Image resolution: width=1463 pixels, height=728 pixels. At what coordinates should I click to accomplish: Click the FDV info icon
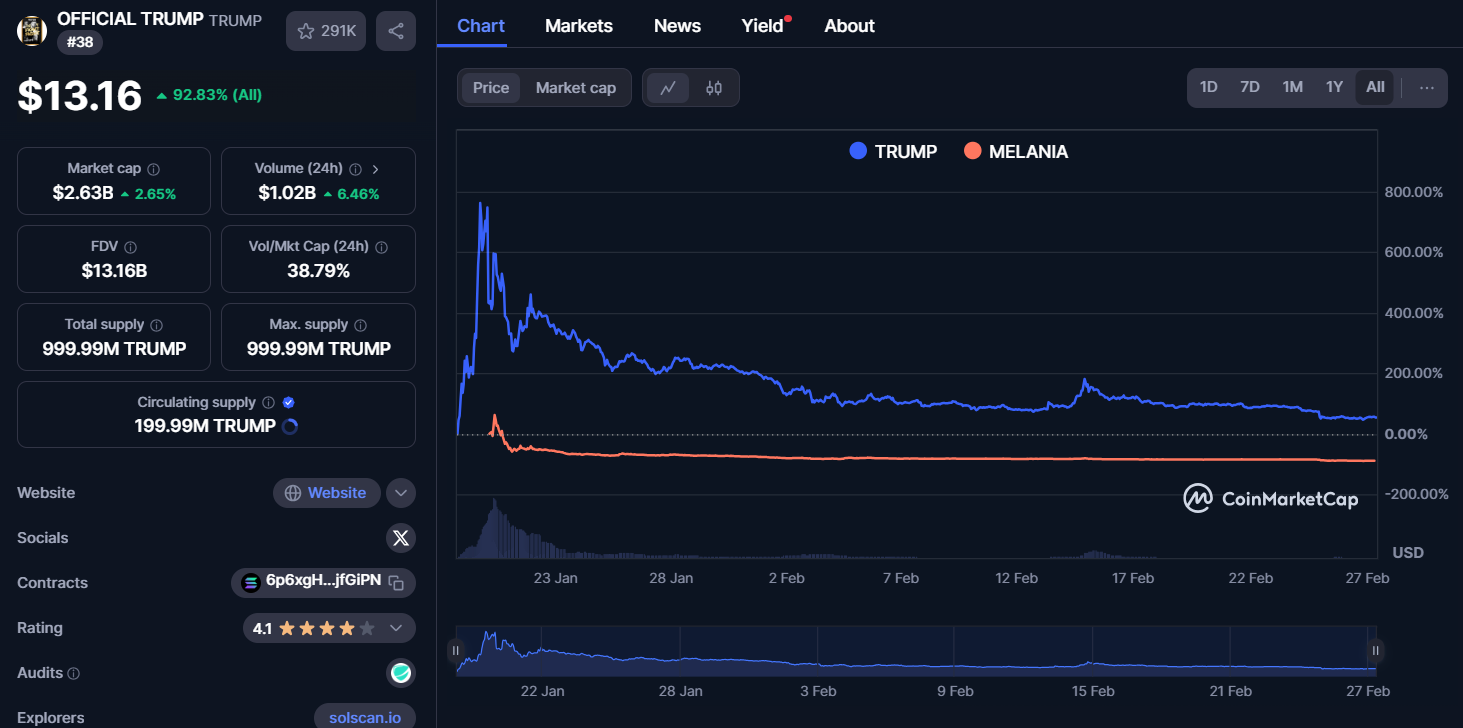[131, 247]
